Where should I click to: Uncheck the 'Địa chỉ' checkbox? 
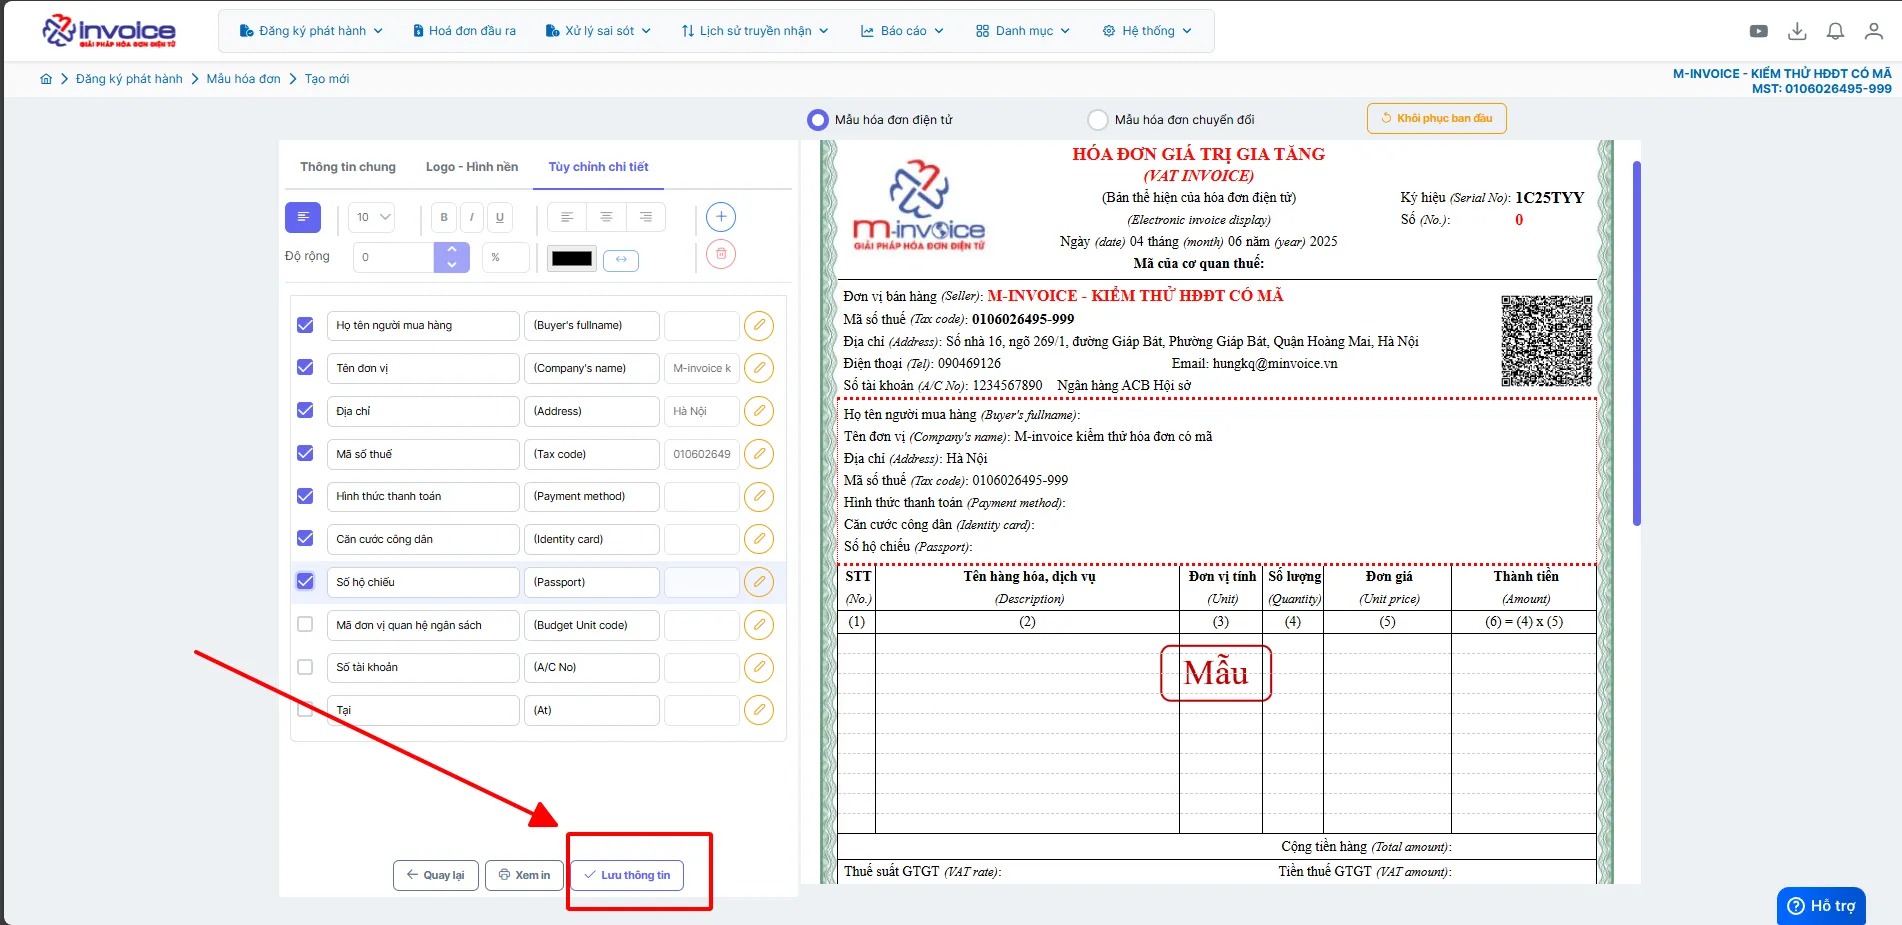pos(305,411)
